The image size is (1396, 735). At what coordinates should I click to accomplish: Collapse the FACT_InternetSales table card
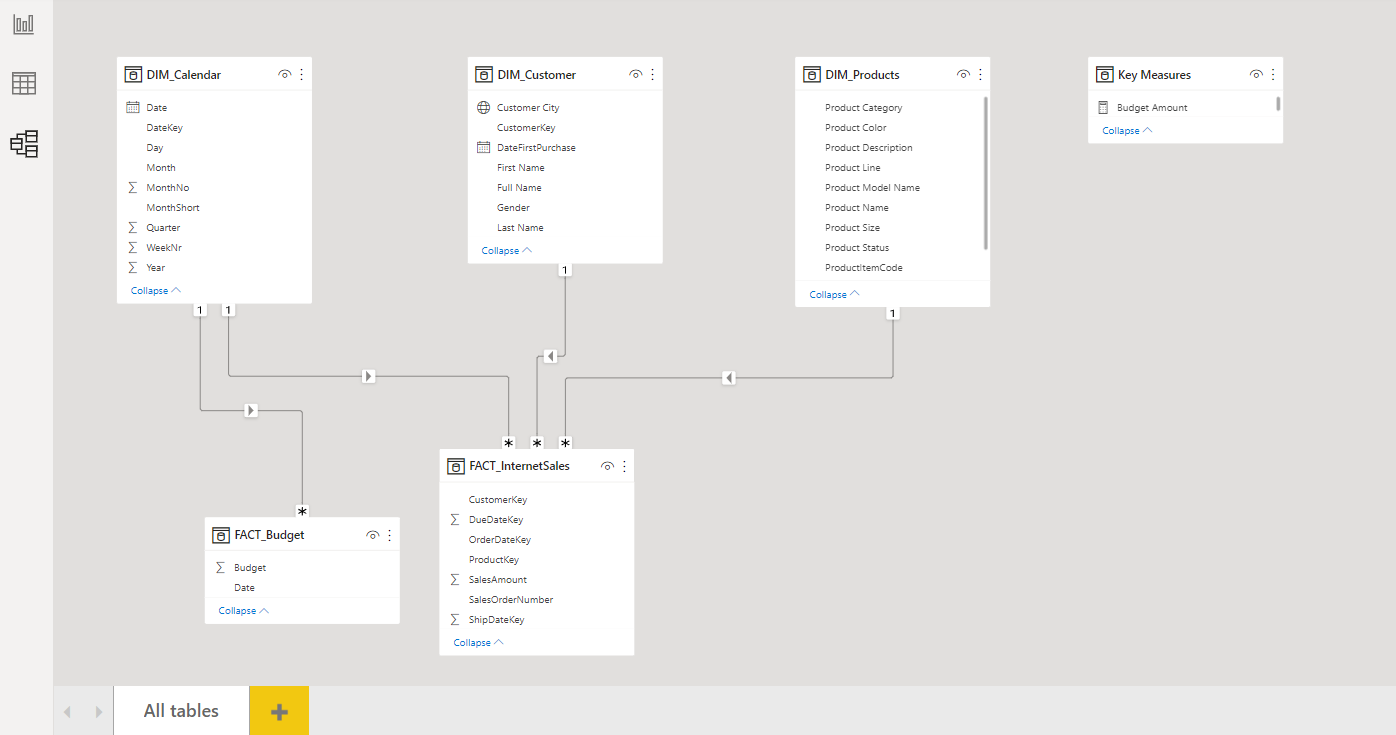tap(479, 642)
